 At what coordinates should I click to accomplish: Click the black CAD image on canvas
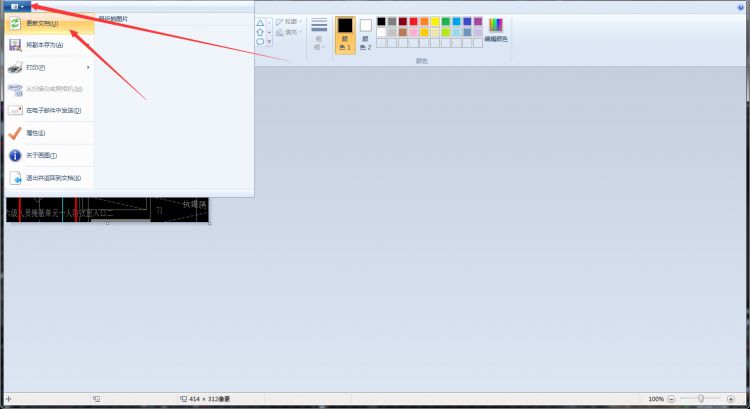108,210
